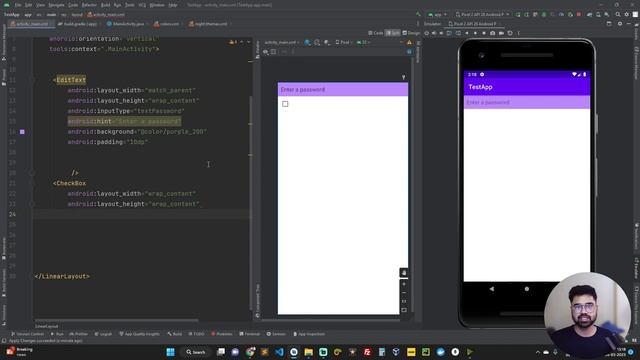Open the Navigate menu
Viewport: 640px width, 360px height.
pyautogui.click(x=56, y=5)
